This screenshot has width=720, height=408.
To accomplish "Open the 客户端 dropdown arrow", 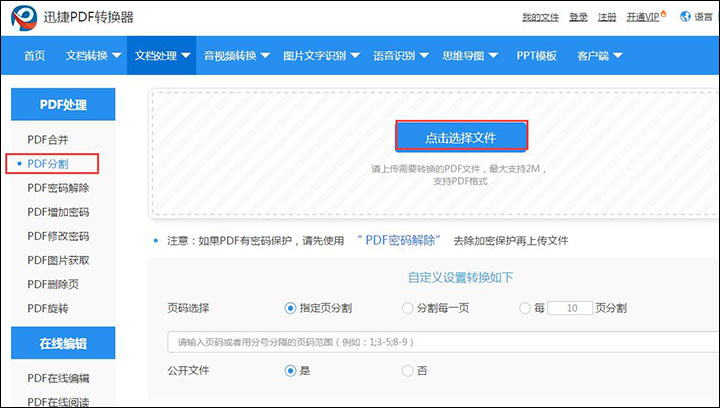I will tap(618, 56).
